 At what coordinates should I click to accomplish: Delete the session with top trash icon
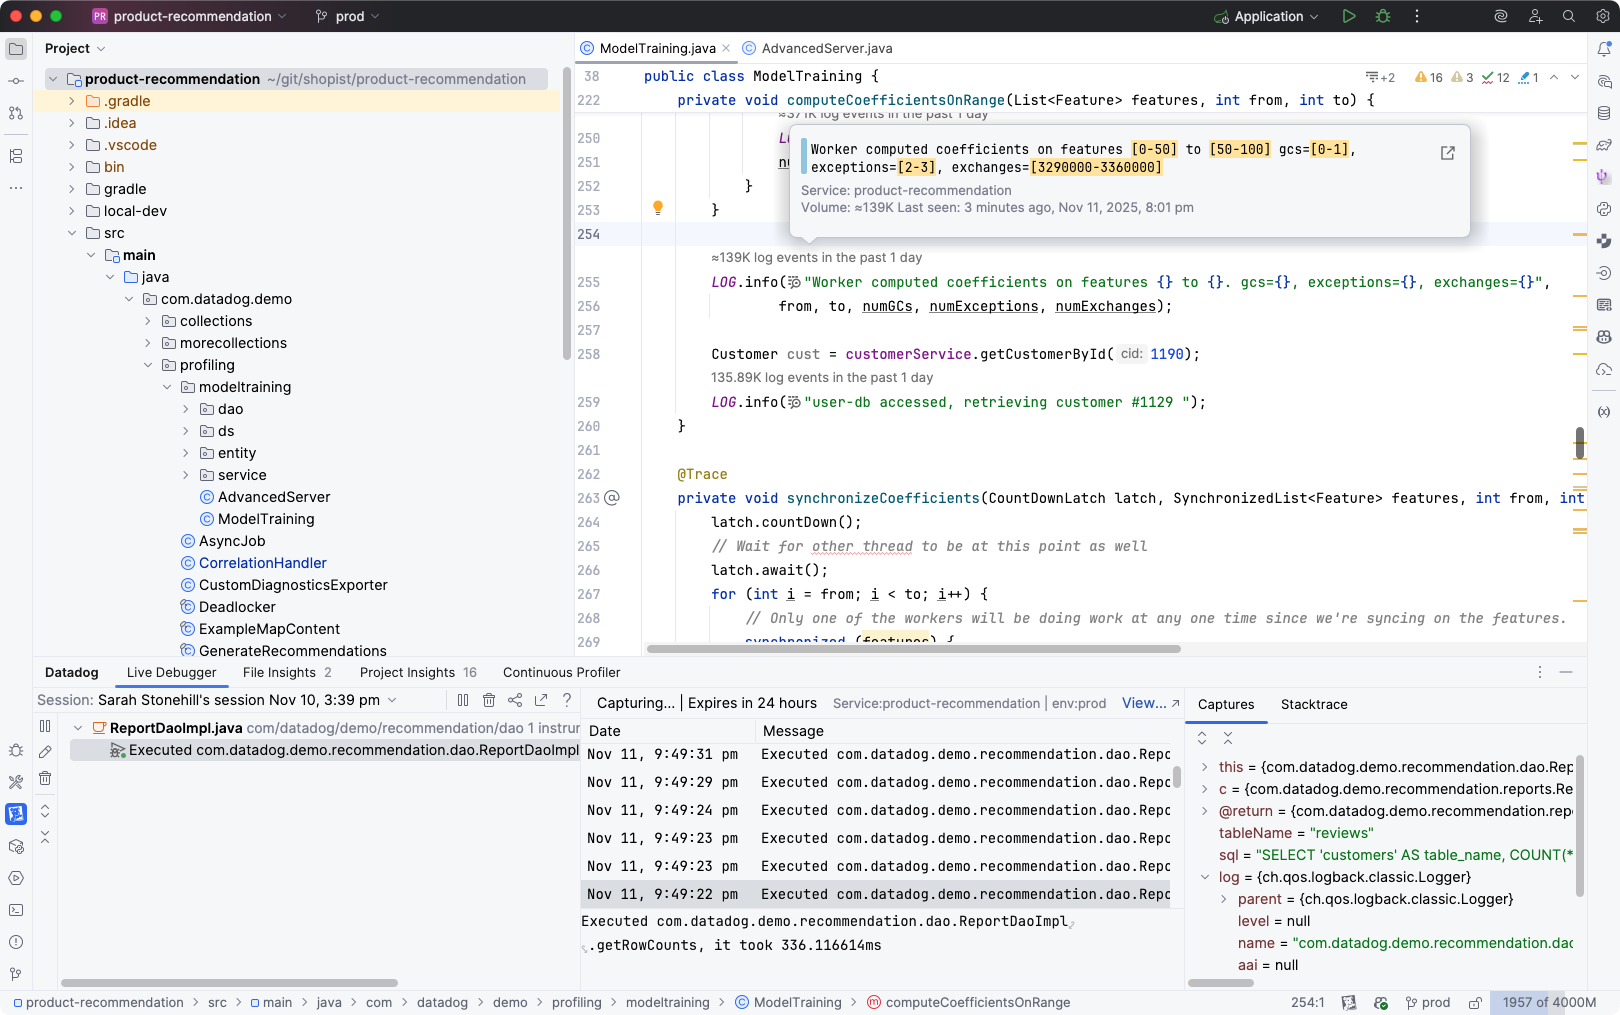click(489, 700)
